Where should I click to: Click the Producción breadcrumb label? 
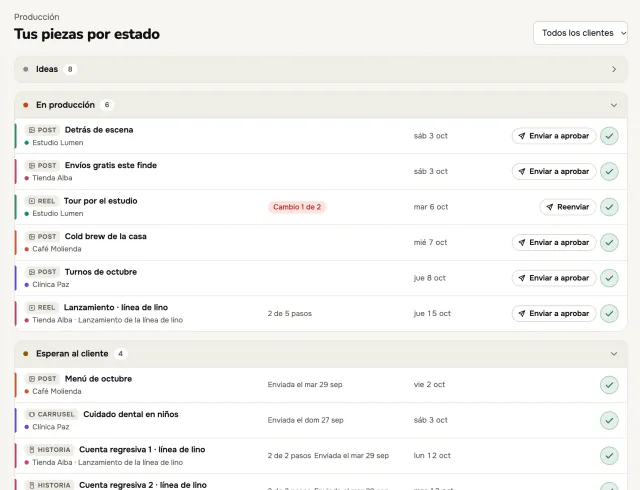pyautogui.click(x=37, y=17)
